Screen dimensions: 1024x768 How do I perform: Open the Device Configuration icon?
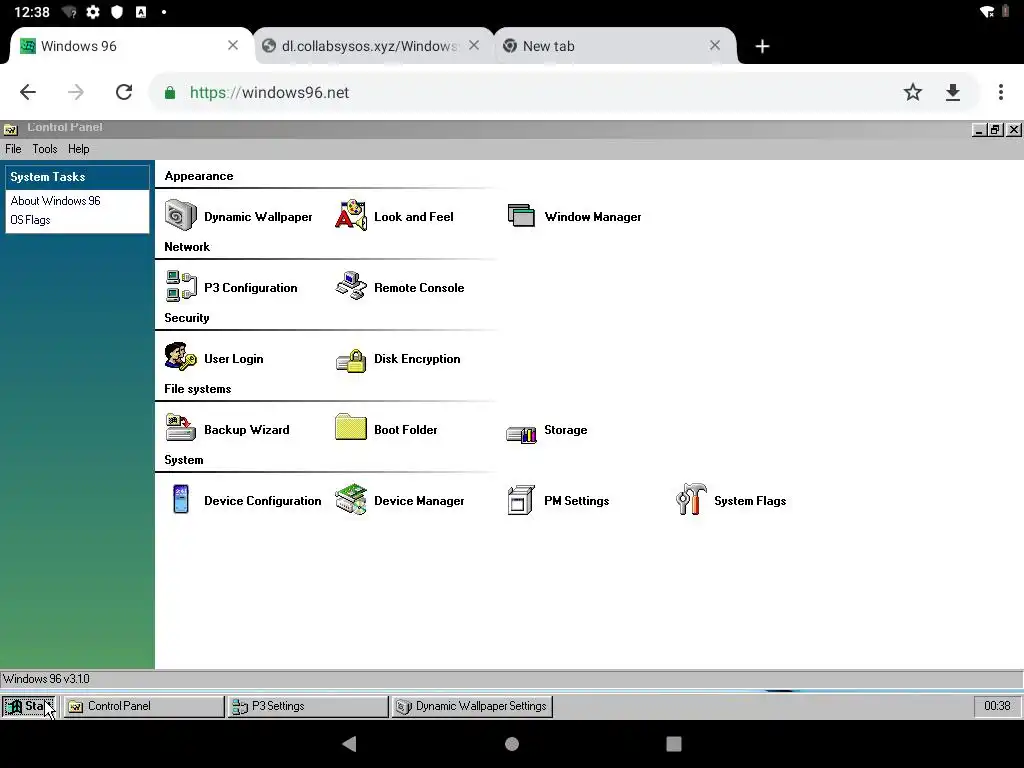coord(181,500)
